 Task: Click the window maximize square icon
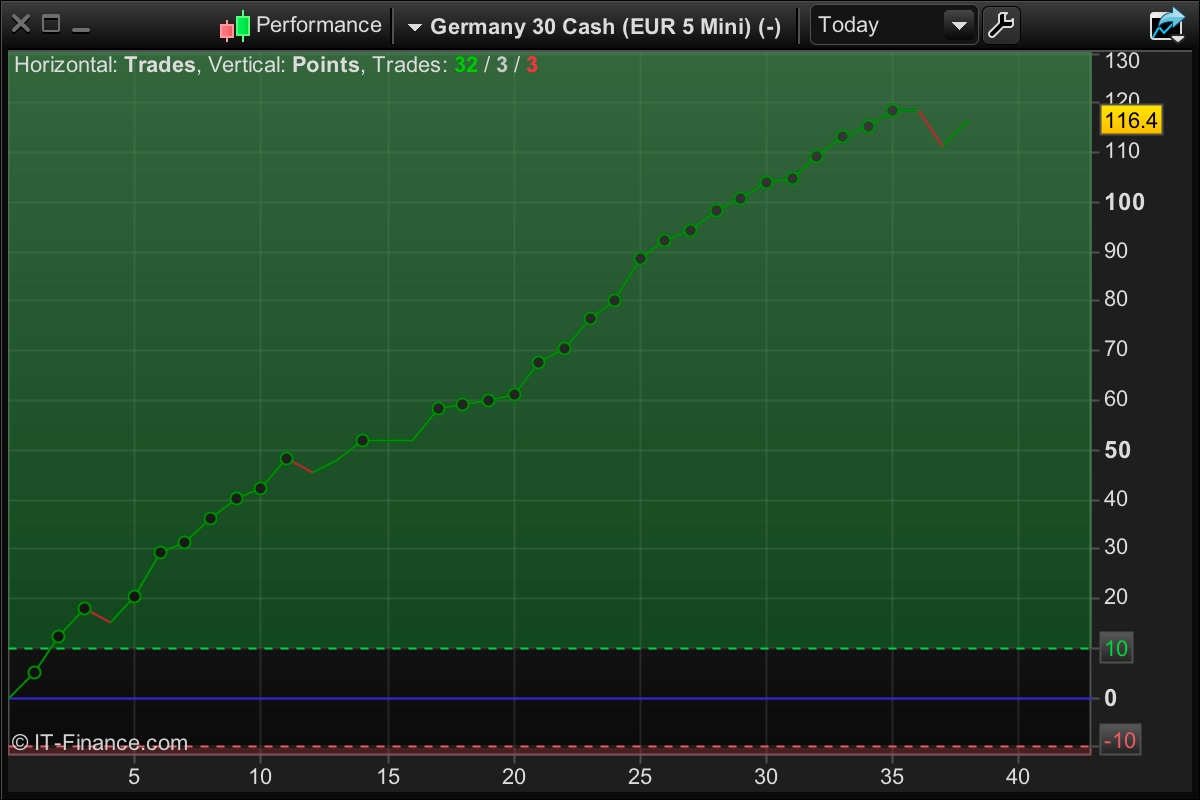click(51, 24)
